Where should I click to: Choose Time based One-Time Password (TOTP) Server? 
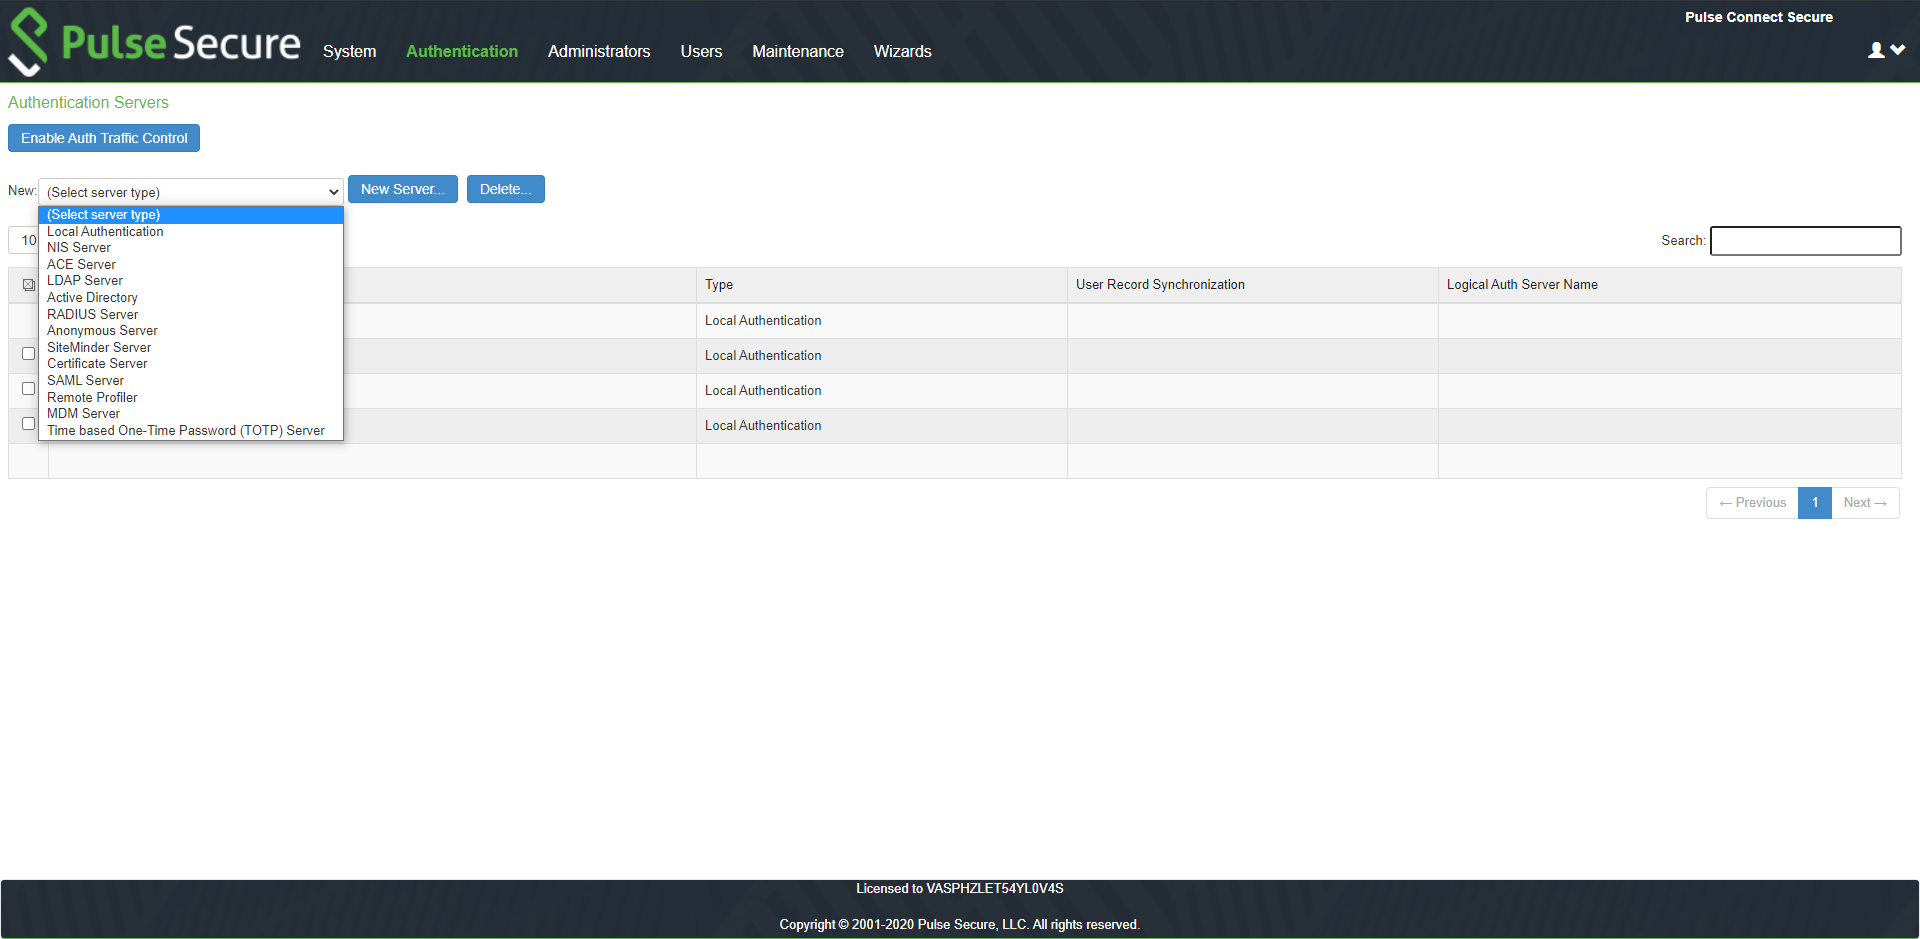(x=191, y=431)
